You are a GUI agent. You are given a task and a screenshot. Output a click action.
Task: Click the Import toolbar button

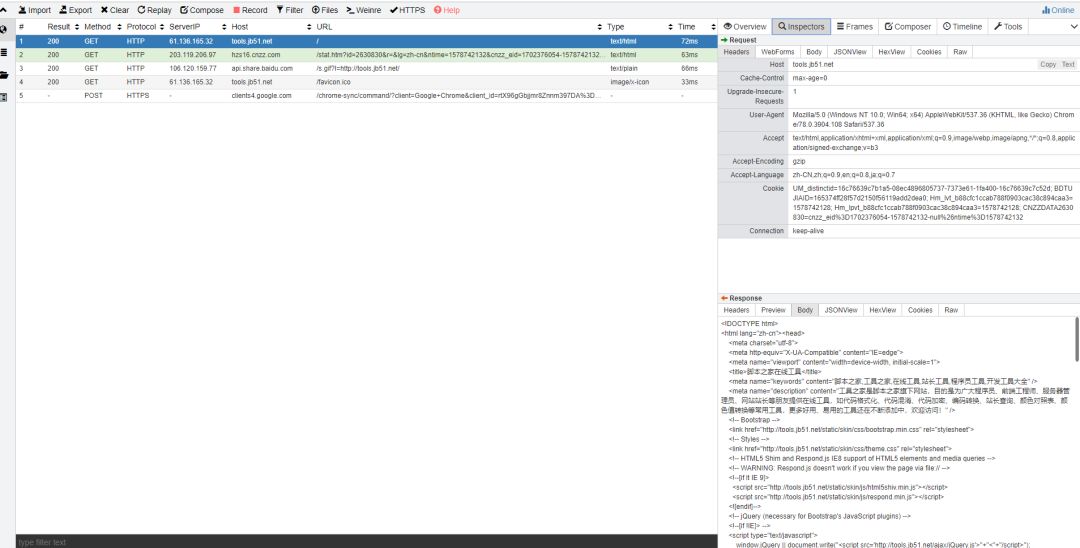34,10
